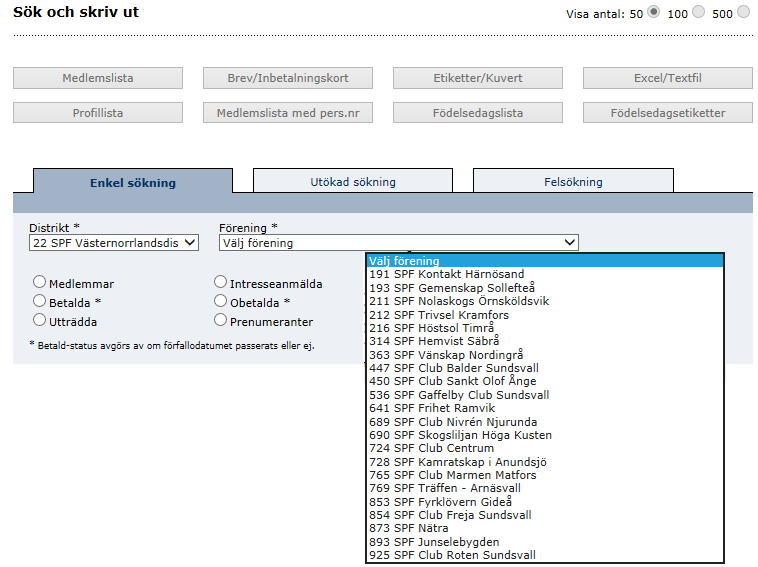Image resolution: width=758 pixels, height=567 pixels.
Task: Choose 193 SPF Gemenskap Sollefteå
Action: pos(545,288)
